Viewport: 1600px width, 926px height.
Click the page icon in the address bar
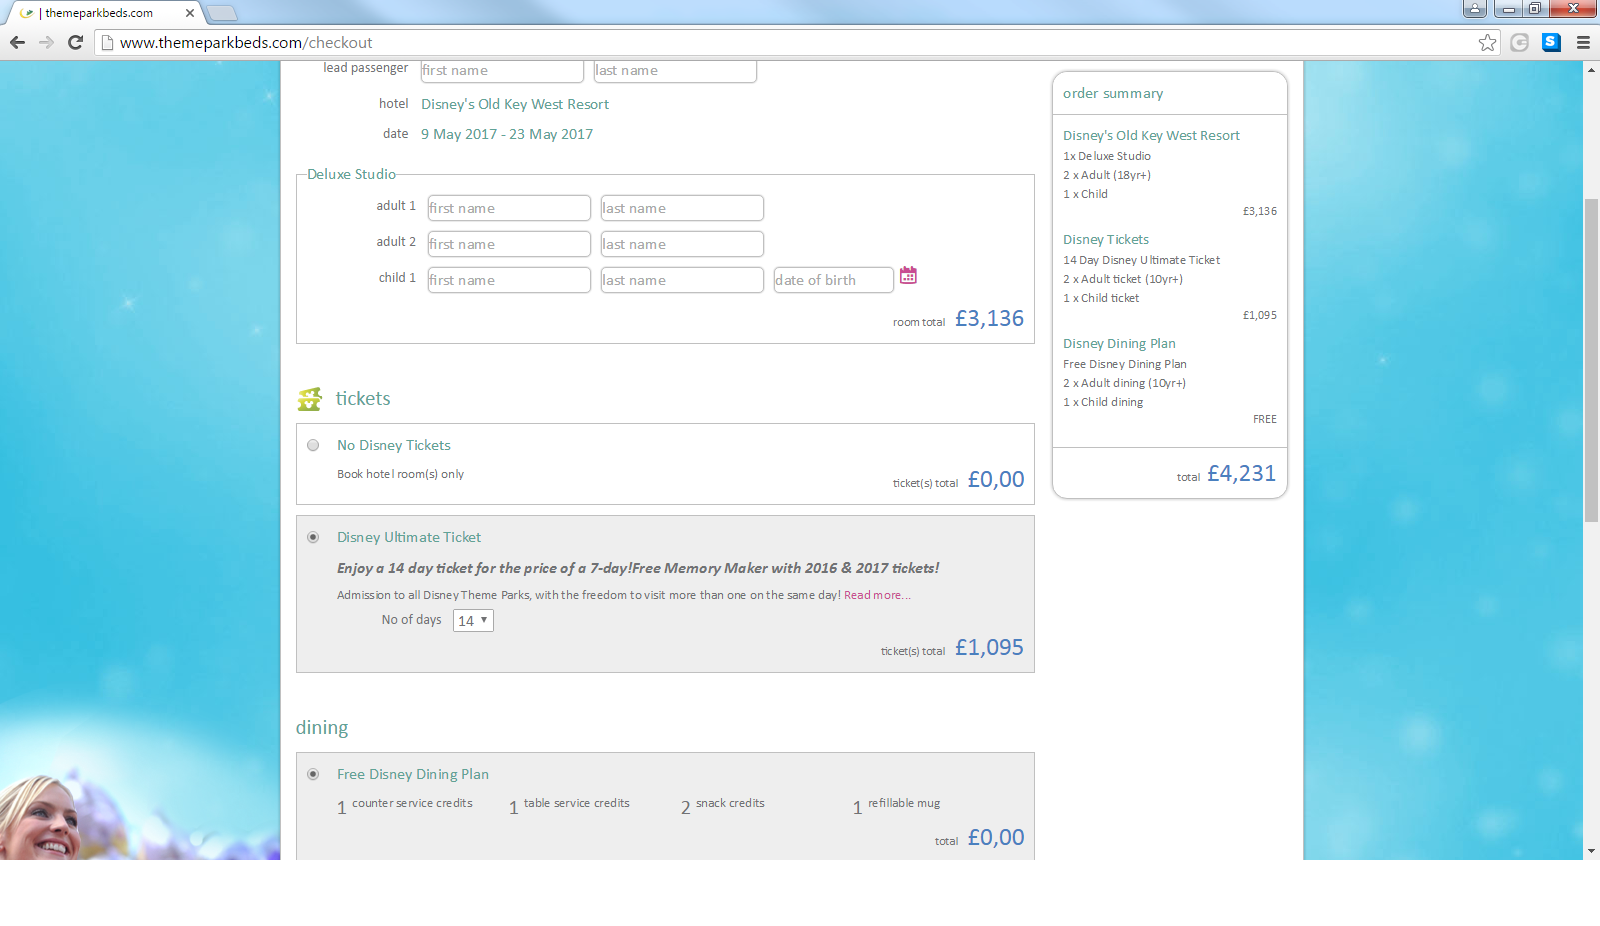point(107,42)
